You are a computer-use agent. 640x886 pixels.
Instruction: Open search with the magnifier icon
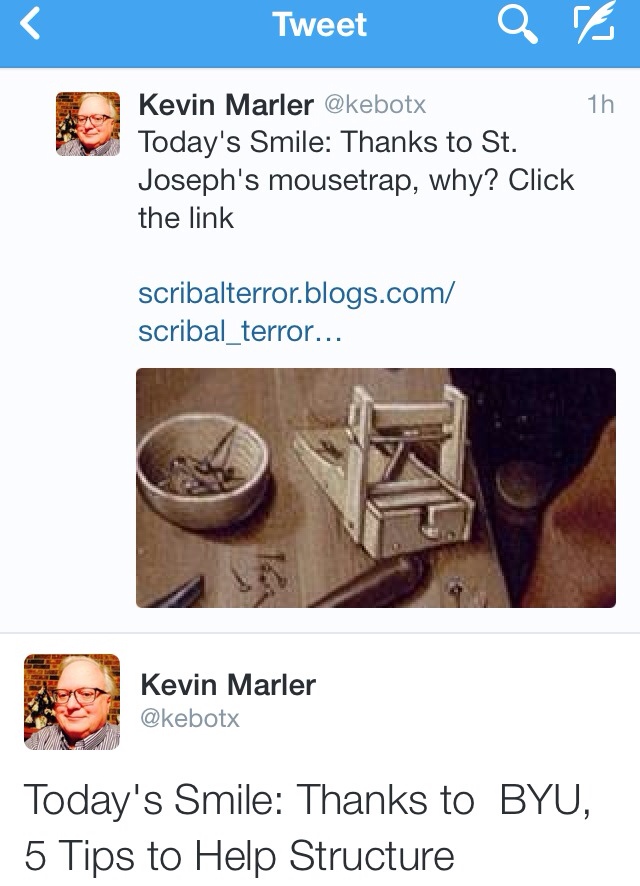(x=517, y=25)
